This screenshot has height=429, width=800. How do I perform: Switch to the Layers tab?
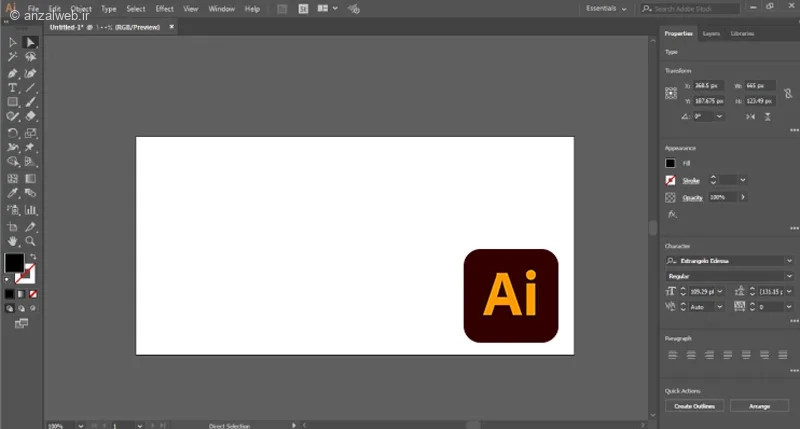click(x=711, y=34)
